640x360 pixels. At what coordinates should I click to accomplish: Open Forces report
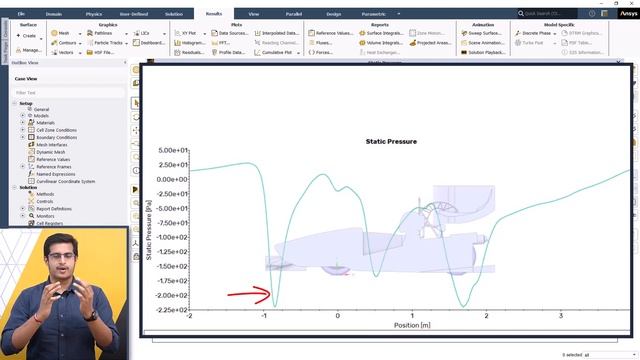[x=320, y=53]
